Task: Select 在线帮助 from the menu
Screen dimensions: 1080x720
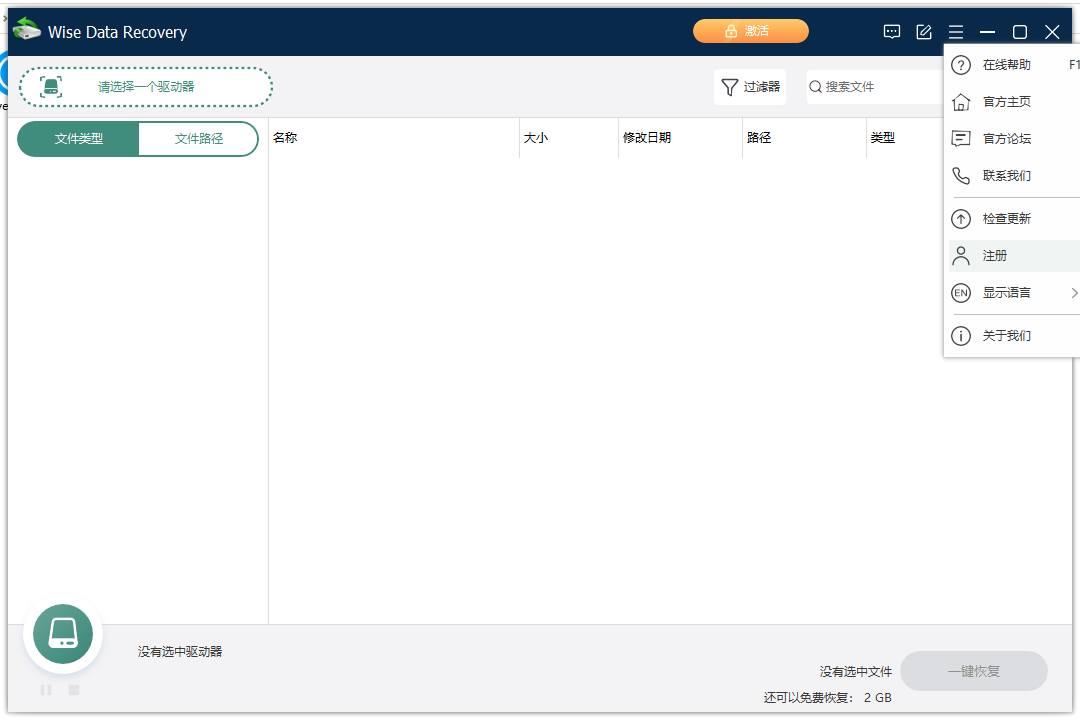Action: (x=1006, y=65)
